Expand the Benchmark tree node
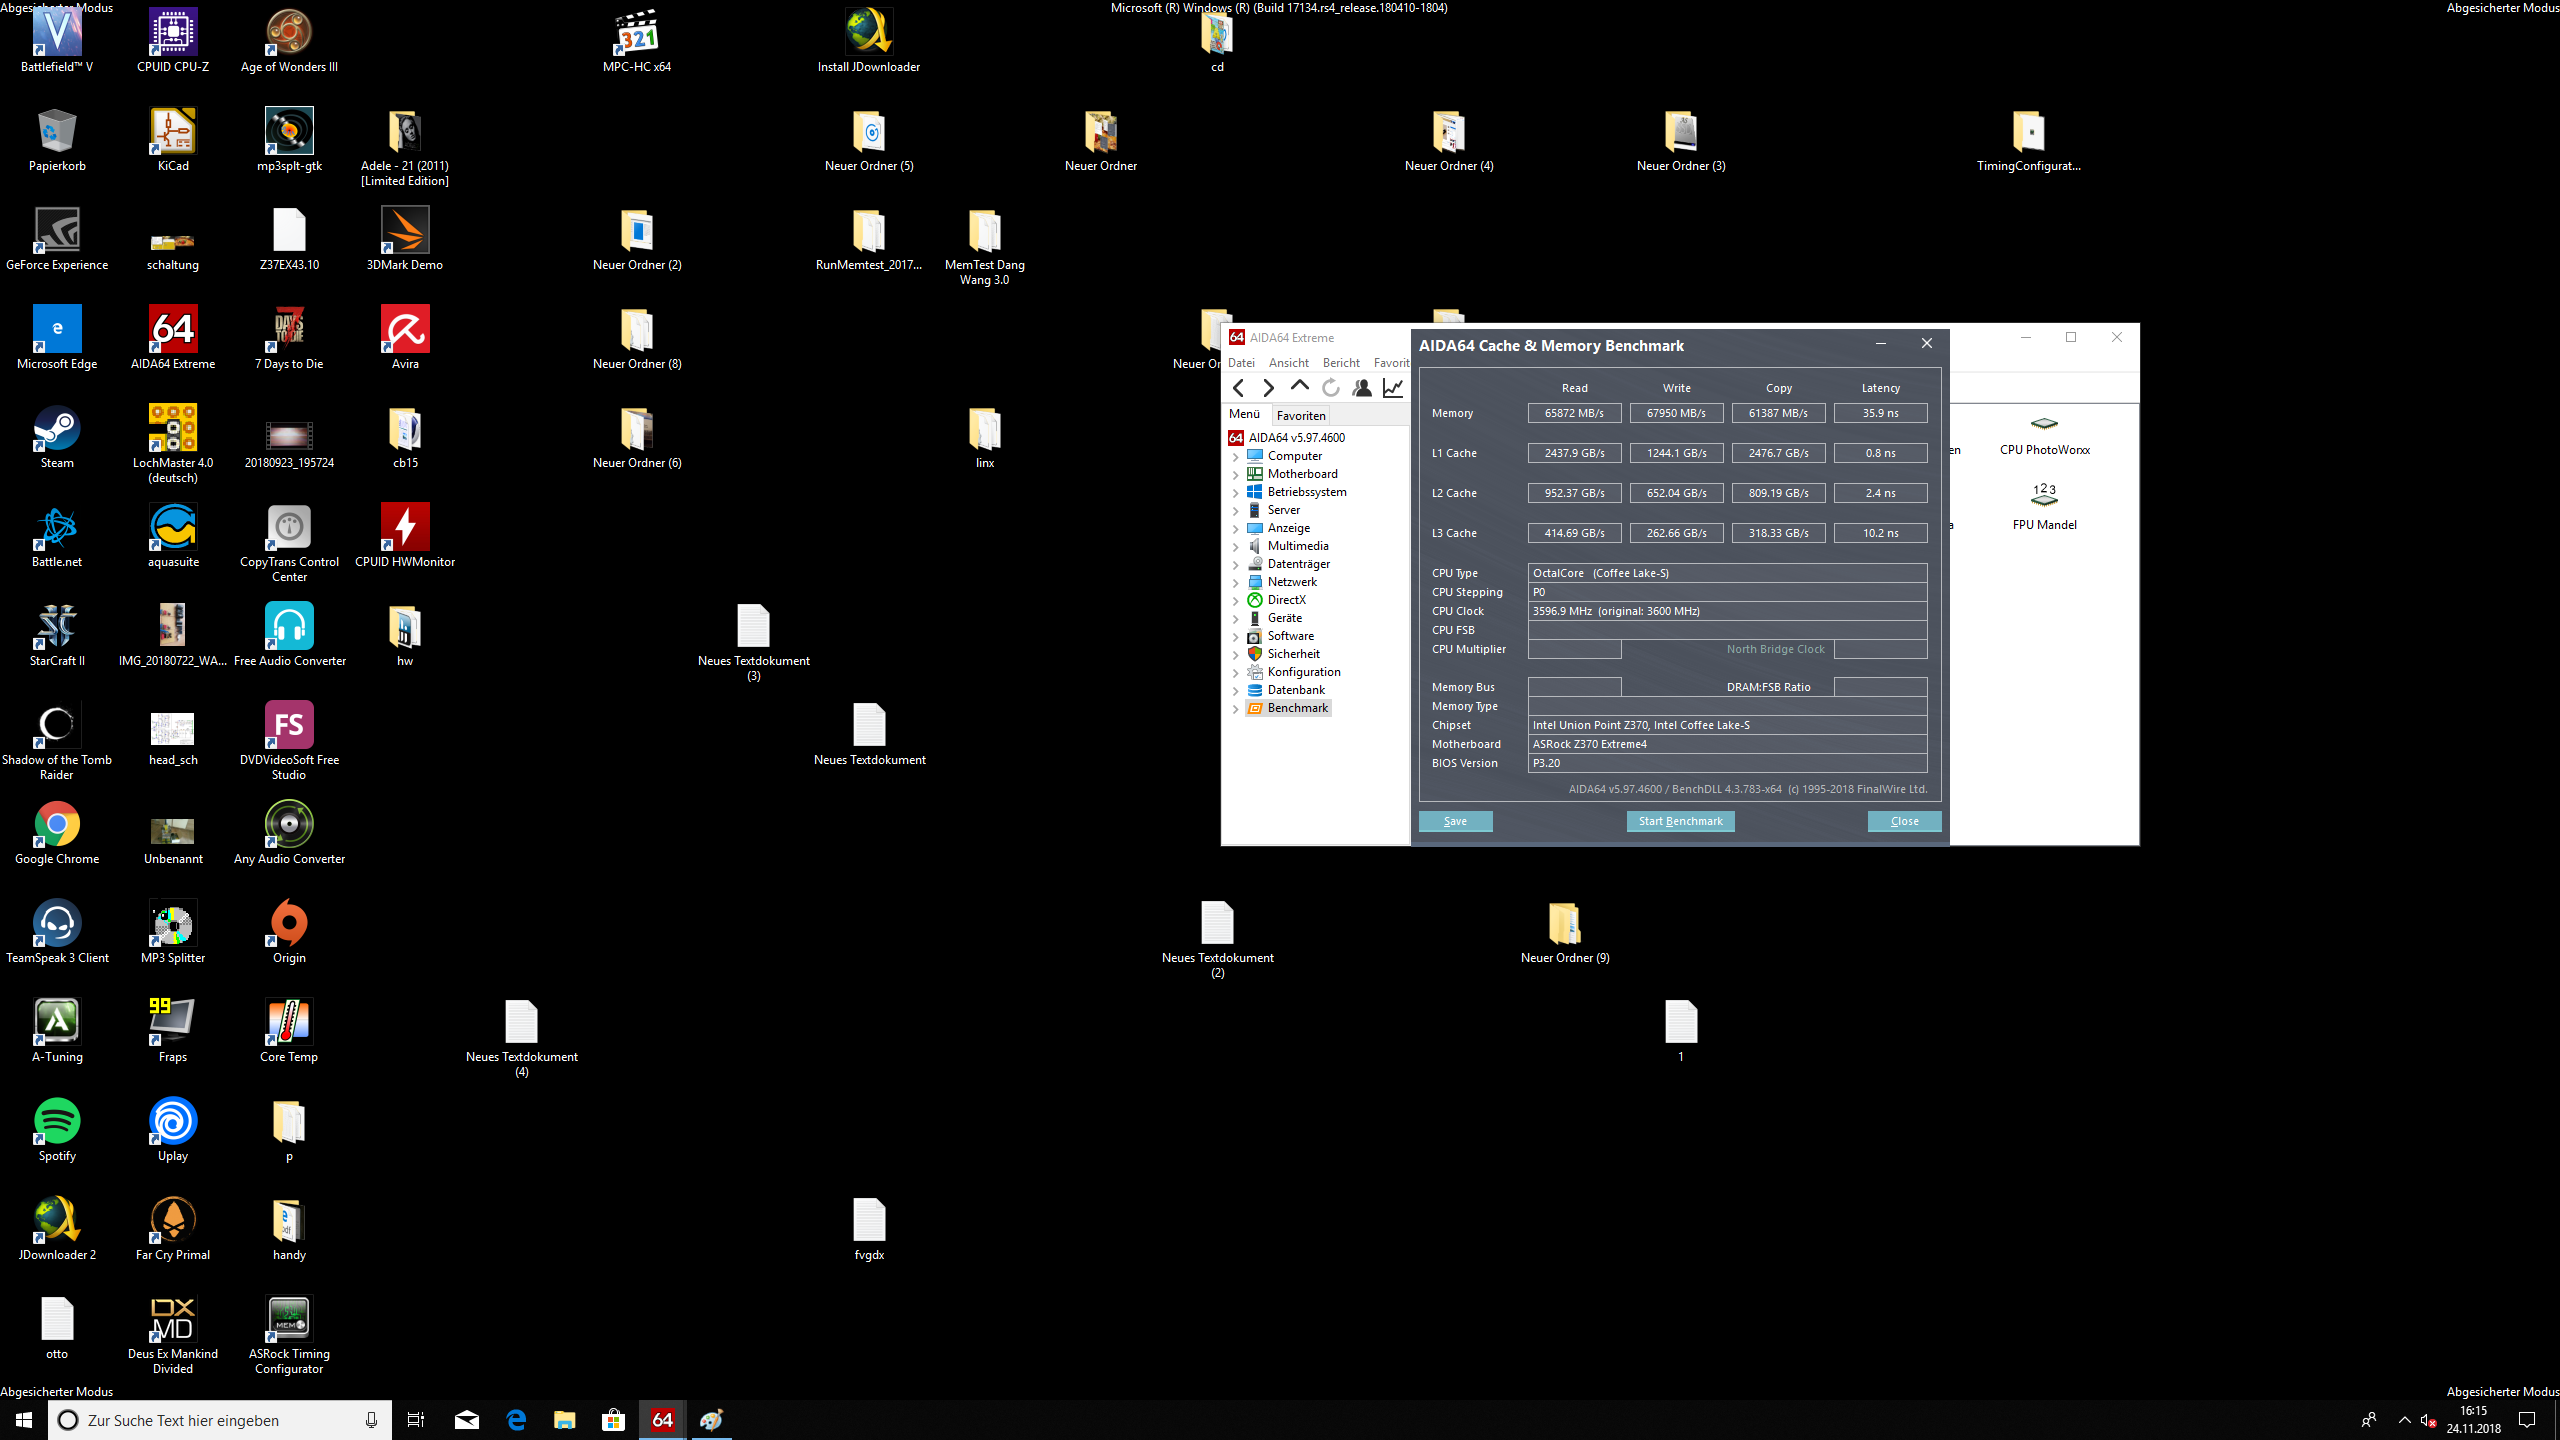Viewport: 2560px width, 1440px height. point(1236,708)
